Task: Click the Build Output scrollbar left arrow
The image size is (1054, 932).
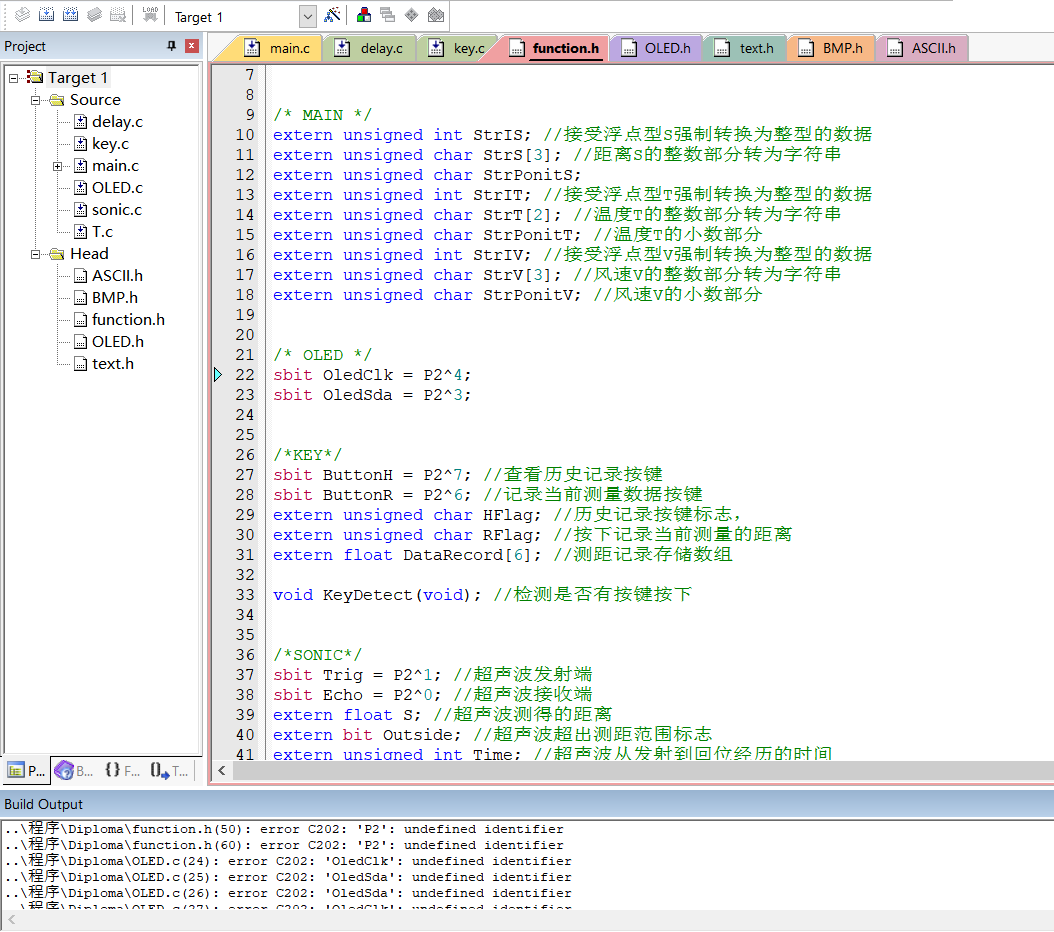Action: click(x=11, y=920)
